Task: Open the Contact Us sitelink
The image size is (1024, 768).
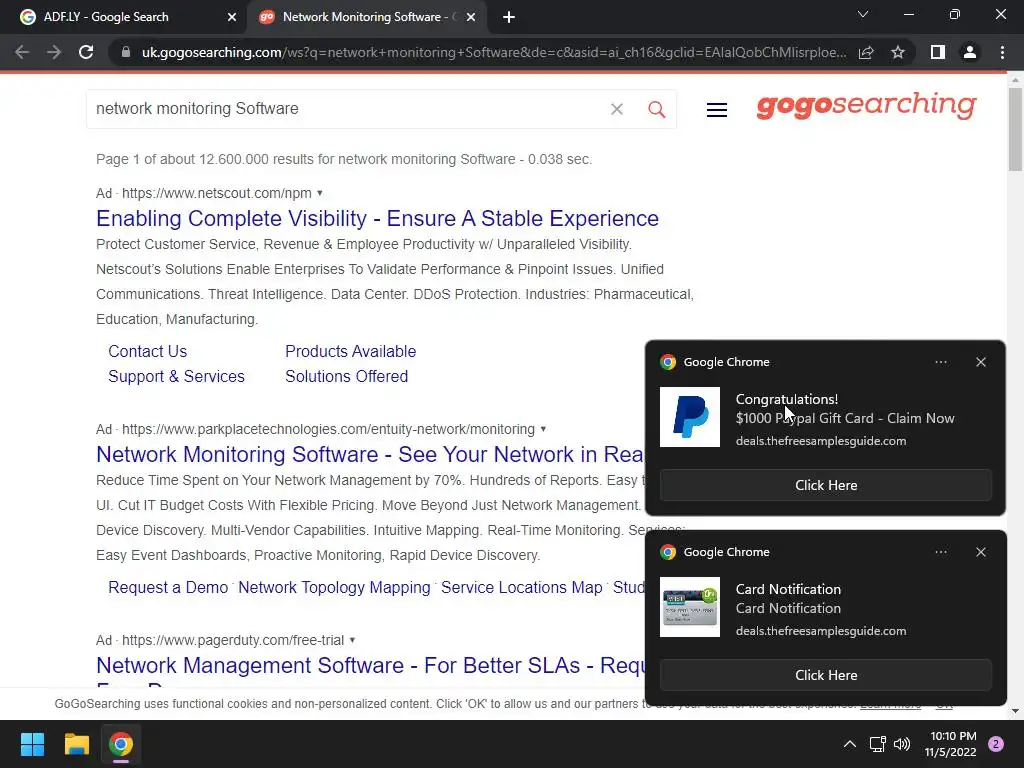Action: tap(148, 351)
